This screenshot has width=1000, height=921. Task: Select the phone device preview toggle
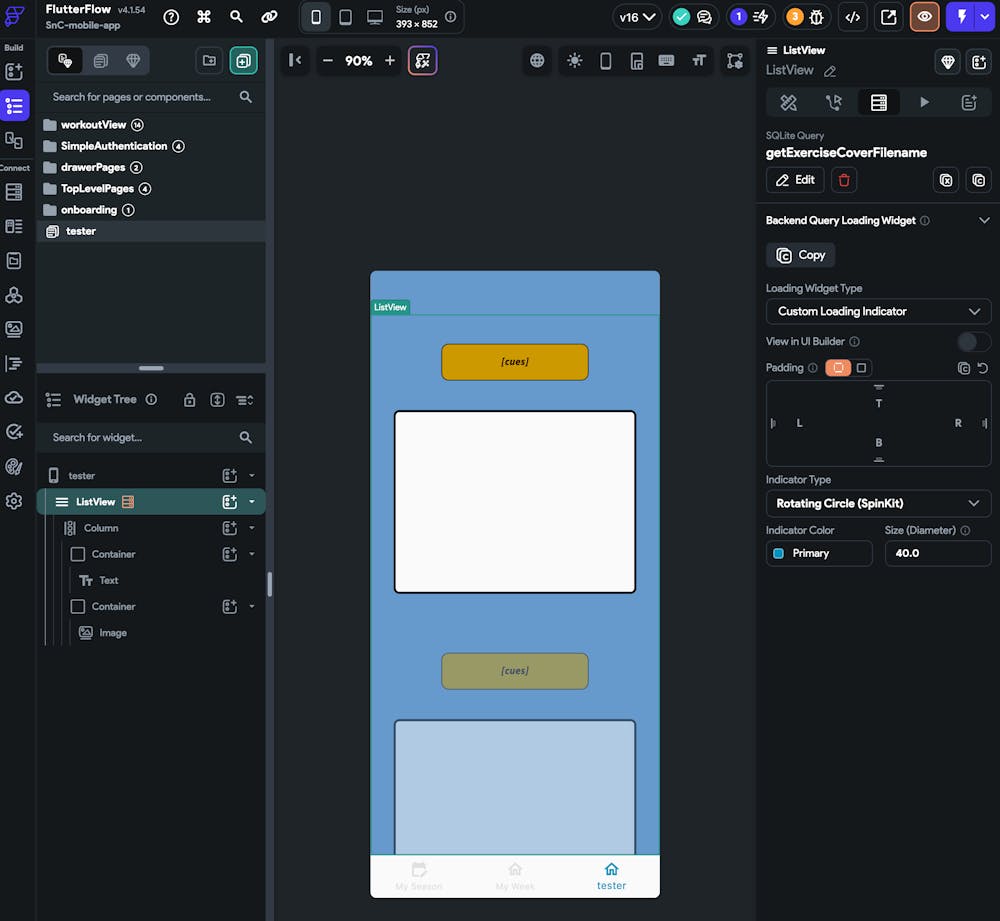tap(316, 17)
